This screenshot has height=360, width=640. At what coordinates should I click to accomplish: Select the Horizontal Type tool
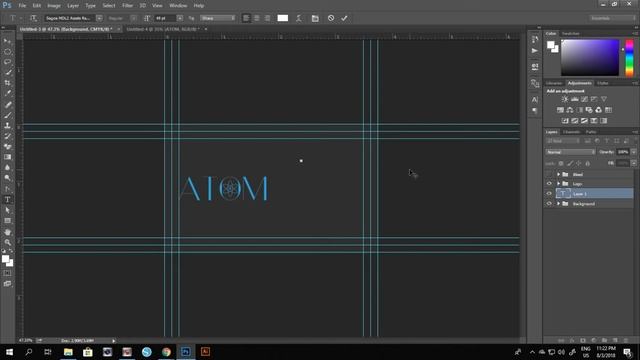(x=7, y=200)
